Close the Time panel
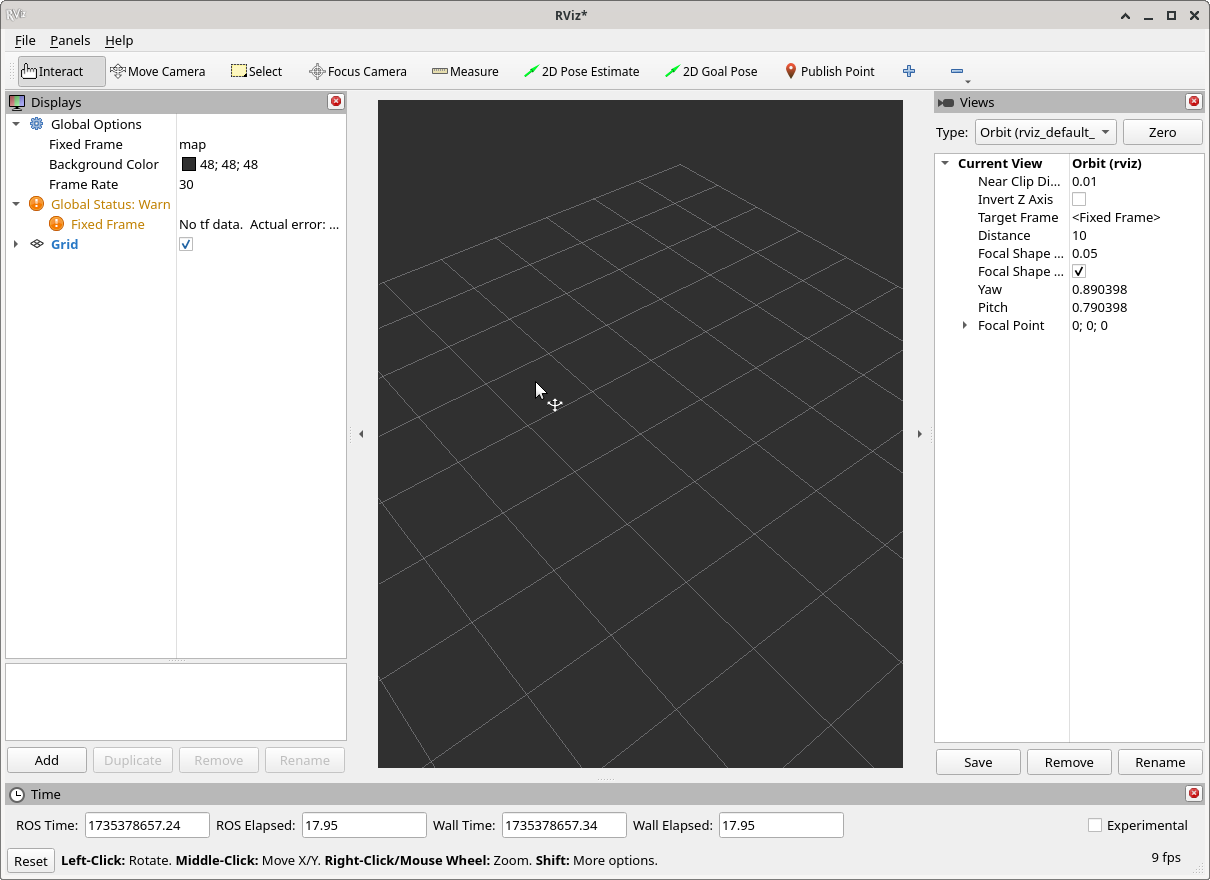 1194,793
